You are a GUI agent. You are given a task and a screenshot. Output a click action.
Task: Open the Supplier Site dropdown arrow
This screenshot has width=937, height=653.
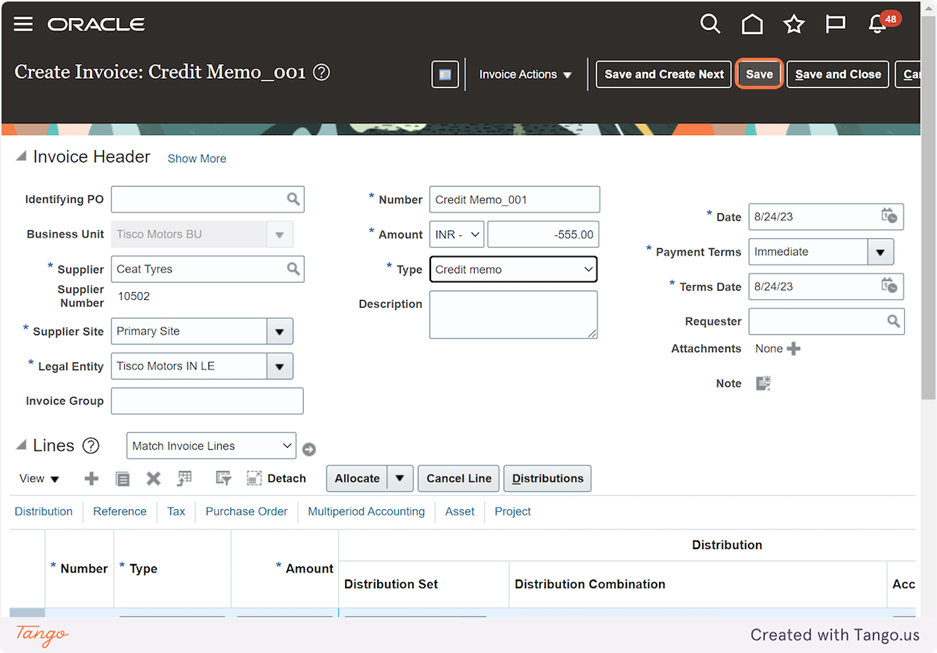[x=279, y=331]
